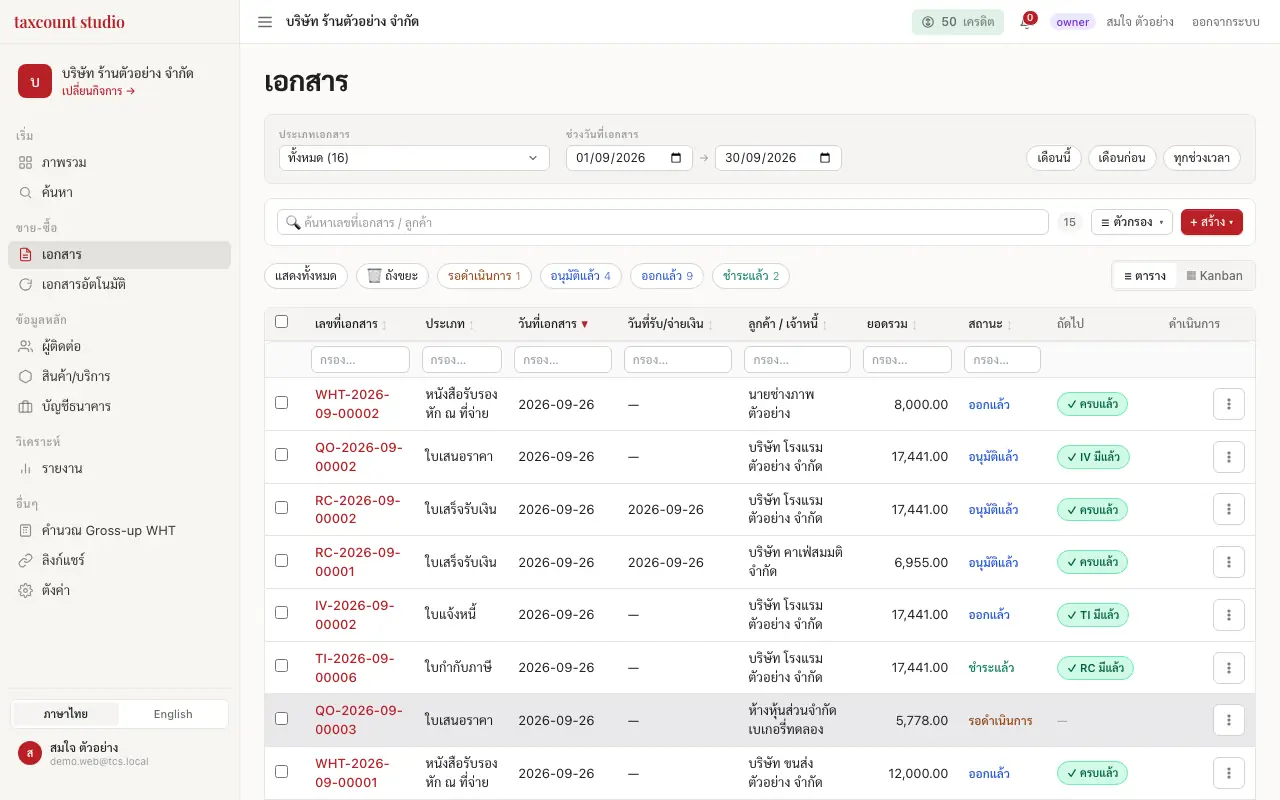Filter by อนุมัติแล้ว 4 status chip
The width and height of the screenshot is (1280, 800).
(581, 276)
